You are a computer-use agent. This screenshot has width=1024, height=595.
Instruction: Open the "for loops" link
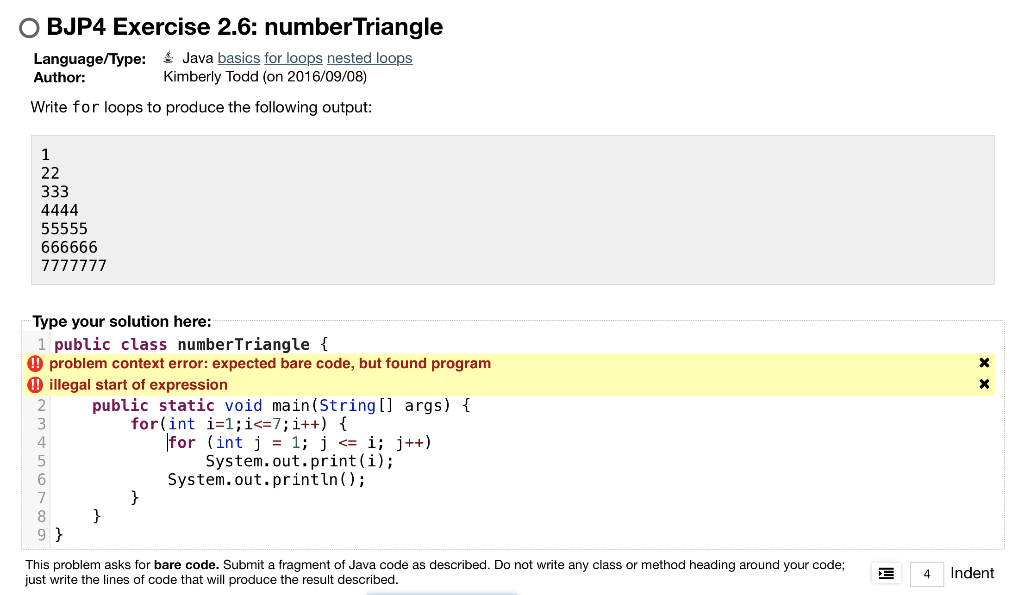point(291,57)
